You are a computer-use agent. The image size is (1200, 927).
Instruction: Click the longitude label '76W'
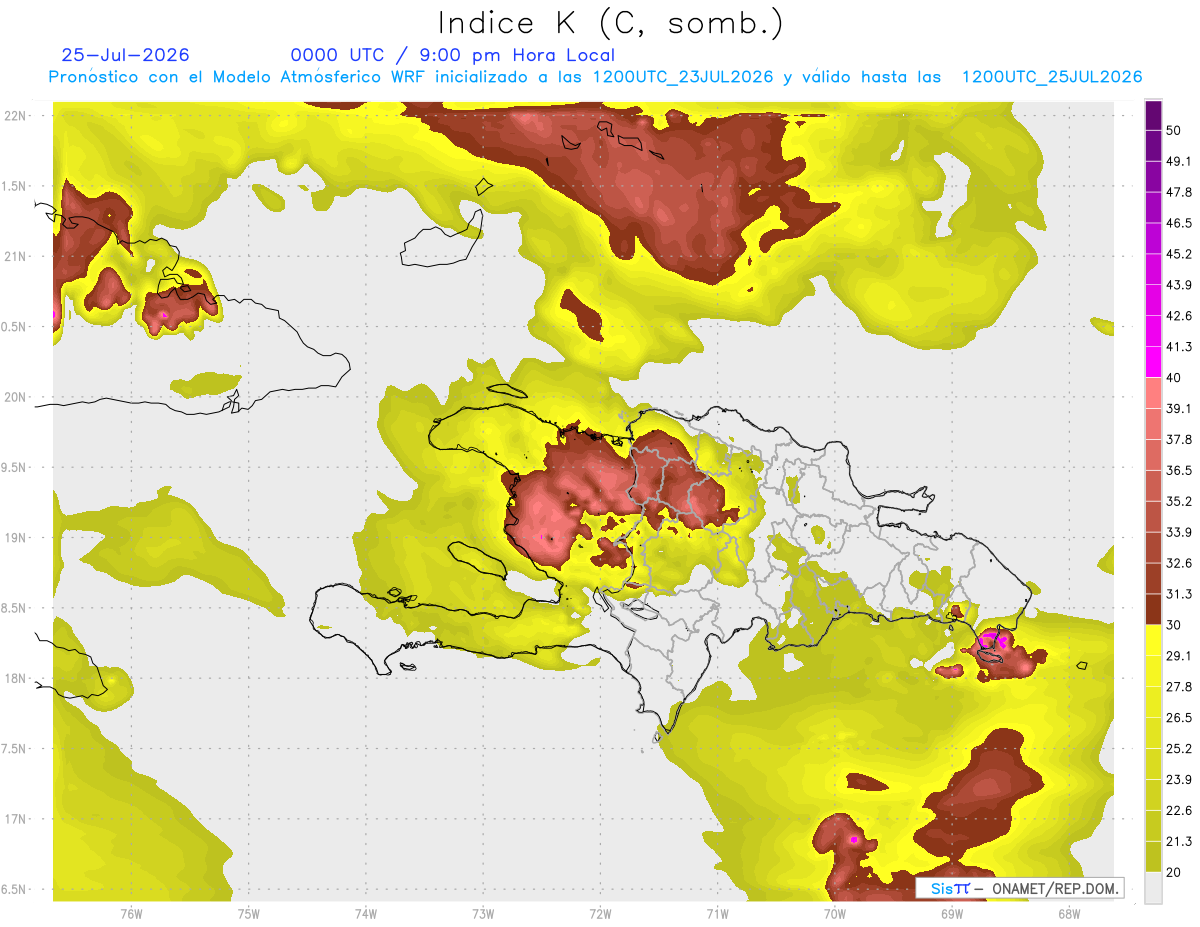click(x=131, y=912)
